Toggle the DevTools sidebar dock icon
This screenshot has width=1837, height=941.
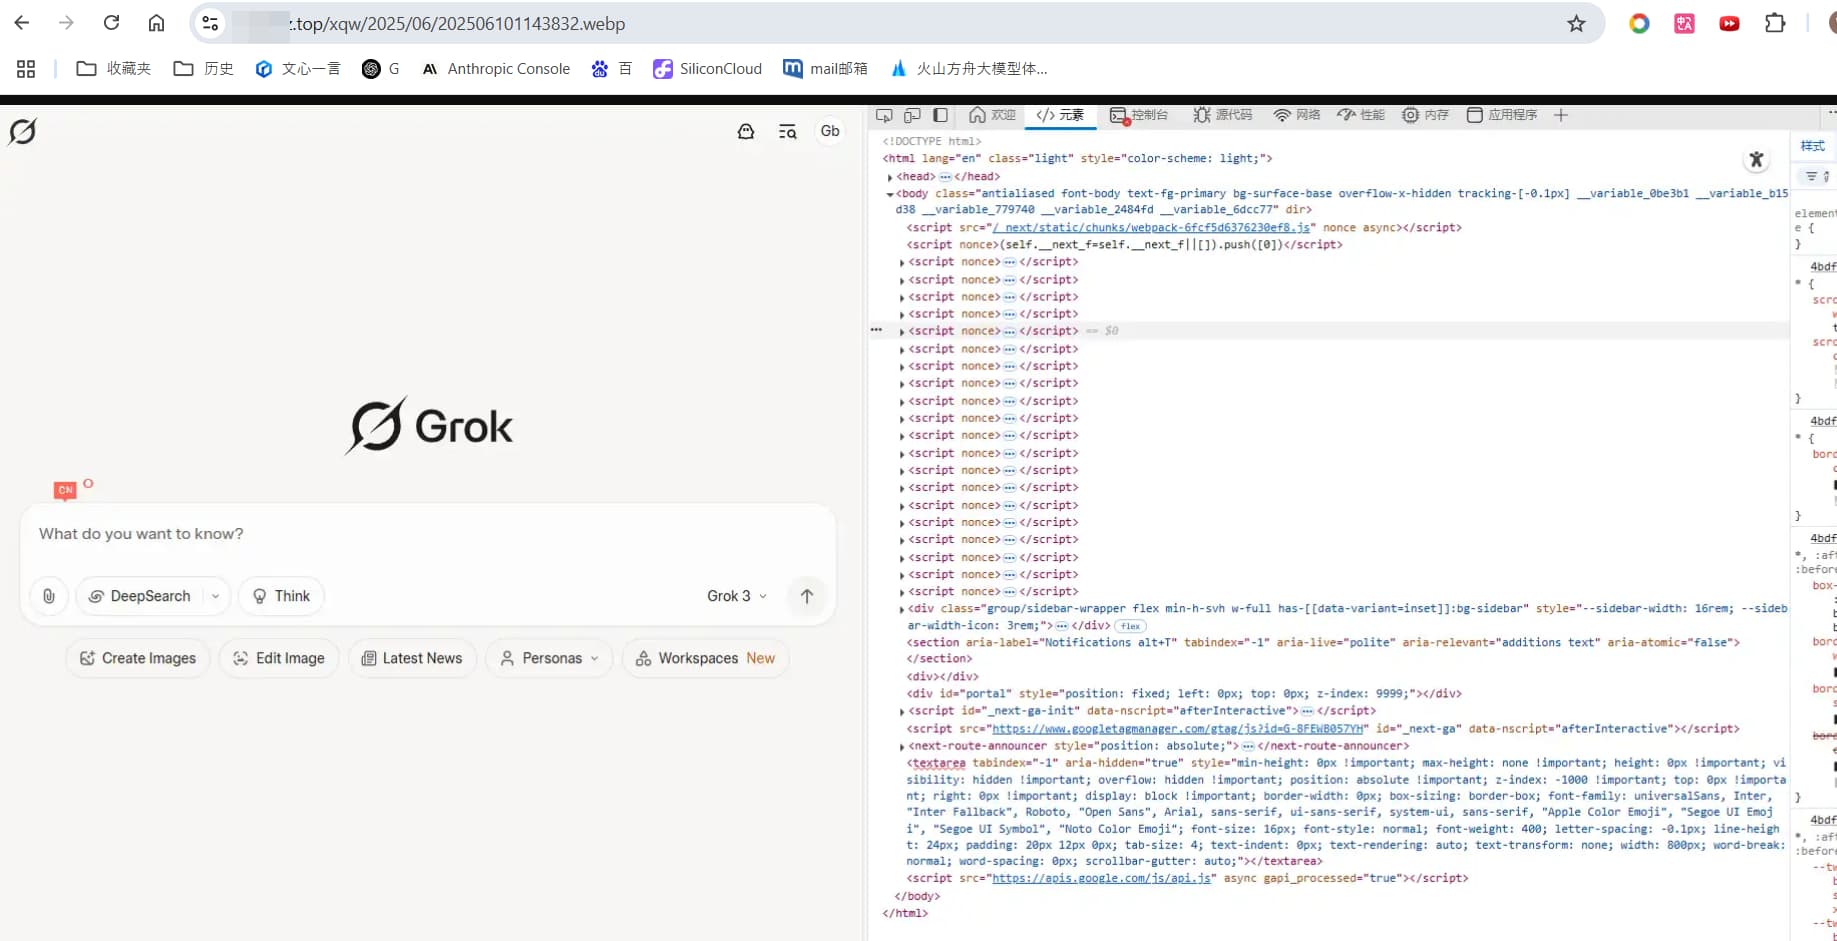[940, 115]
